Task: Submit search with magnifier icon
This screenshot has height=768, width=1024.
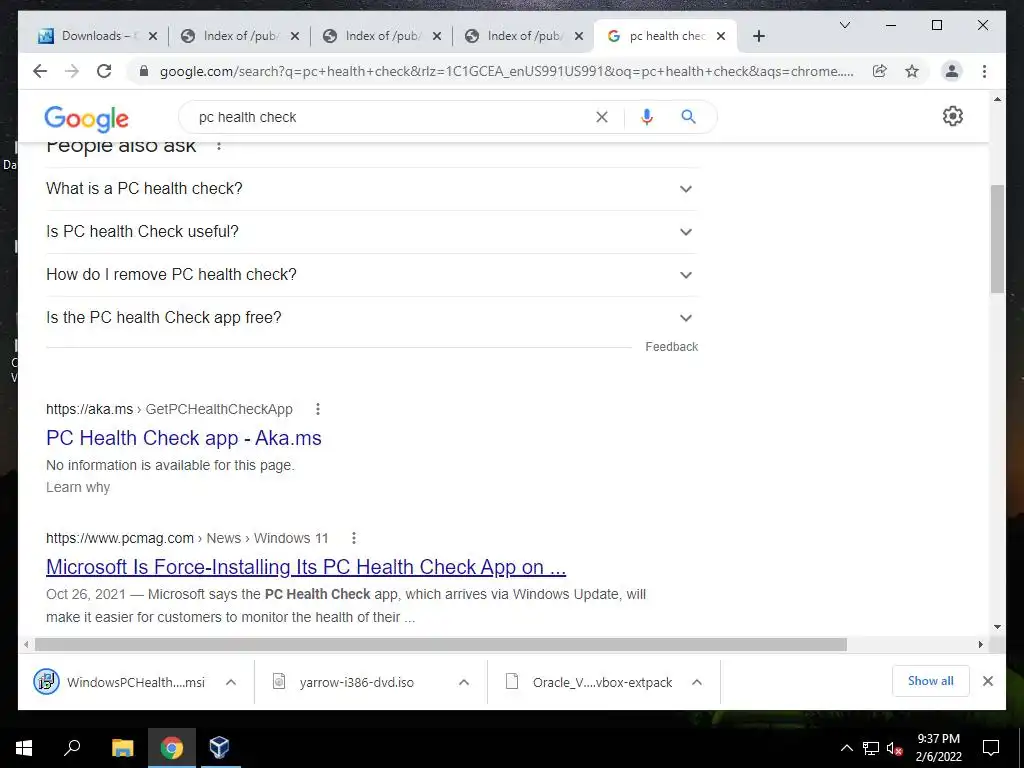Action: tap(688, 117)
